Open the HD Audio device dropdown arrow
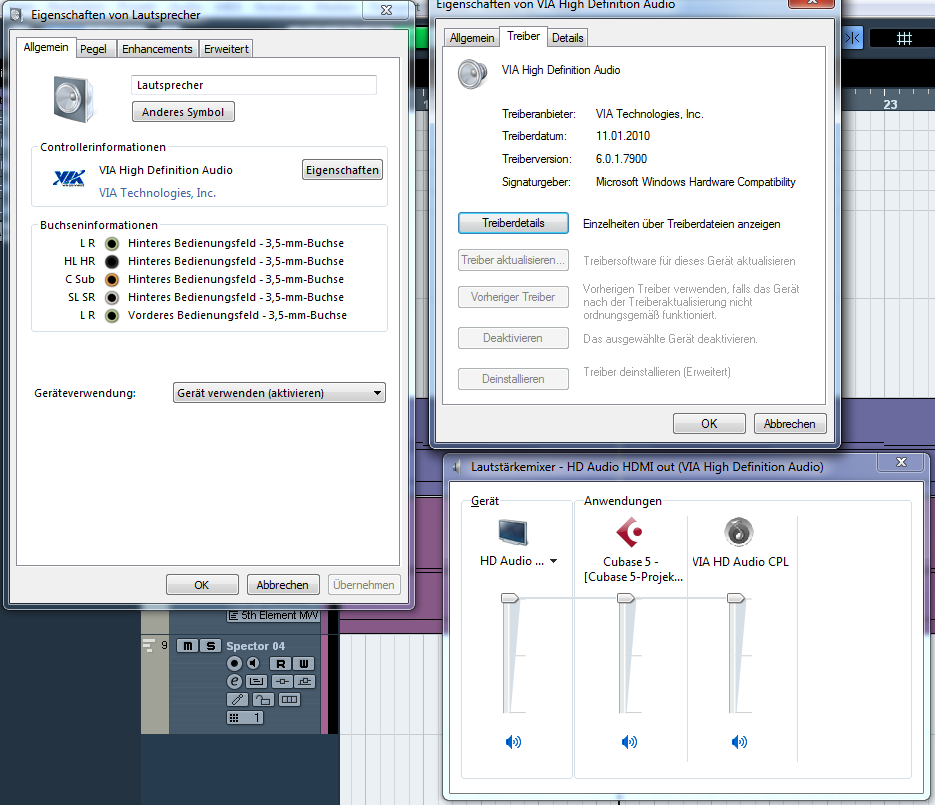This screenshot has height=805, width=935. pos(553,561)
